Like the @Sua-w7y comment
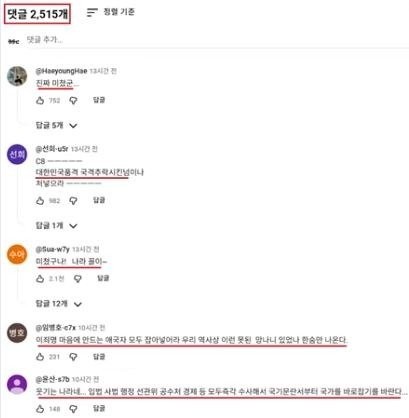The width and height of the screenshot is (409, 418). 40,279
